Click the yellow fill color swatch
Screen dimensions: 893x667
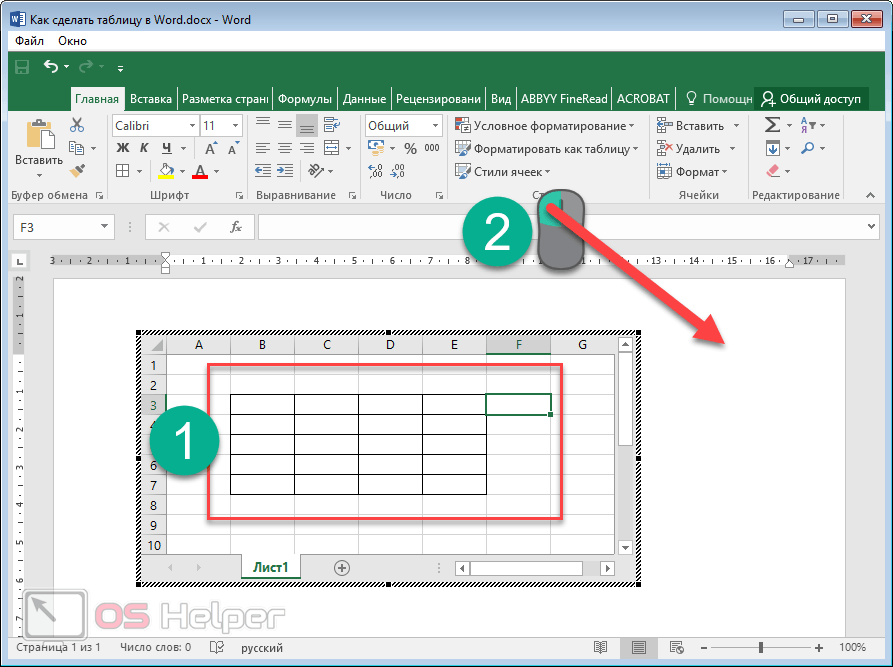(x=166, y=171)
